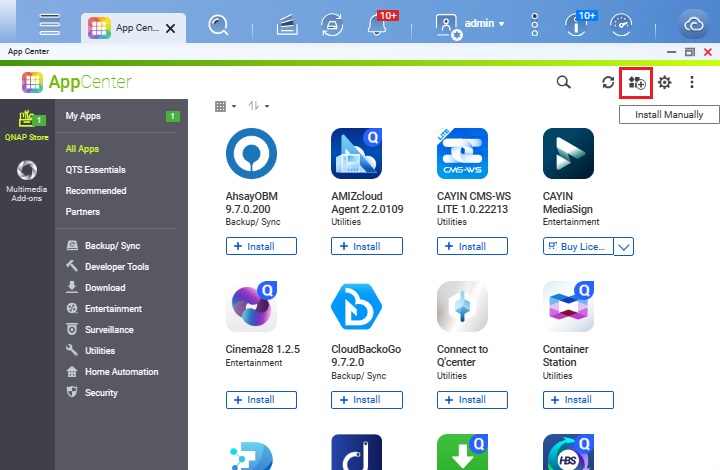Install CloudBackoGo 9.7.2.0
720x470 pixels.
[x=367, y=400]
